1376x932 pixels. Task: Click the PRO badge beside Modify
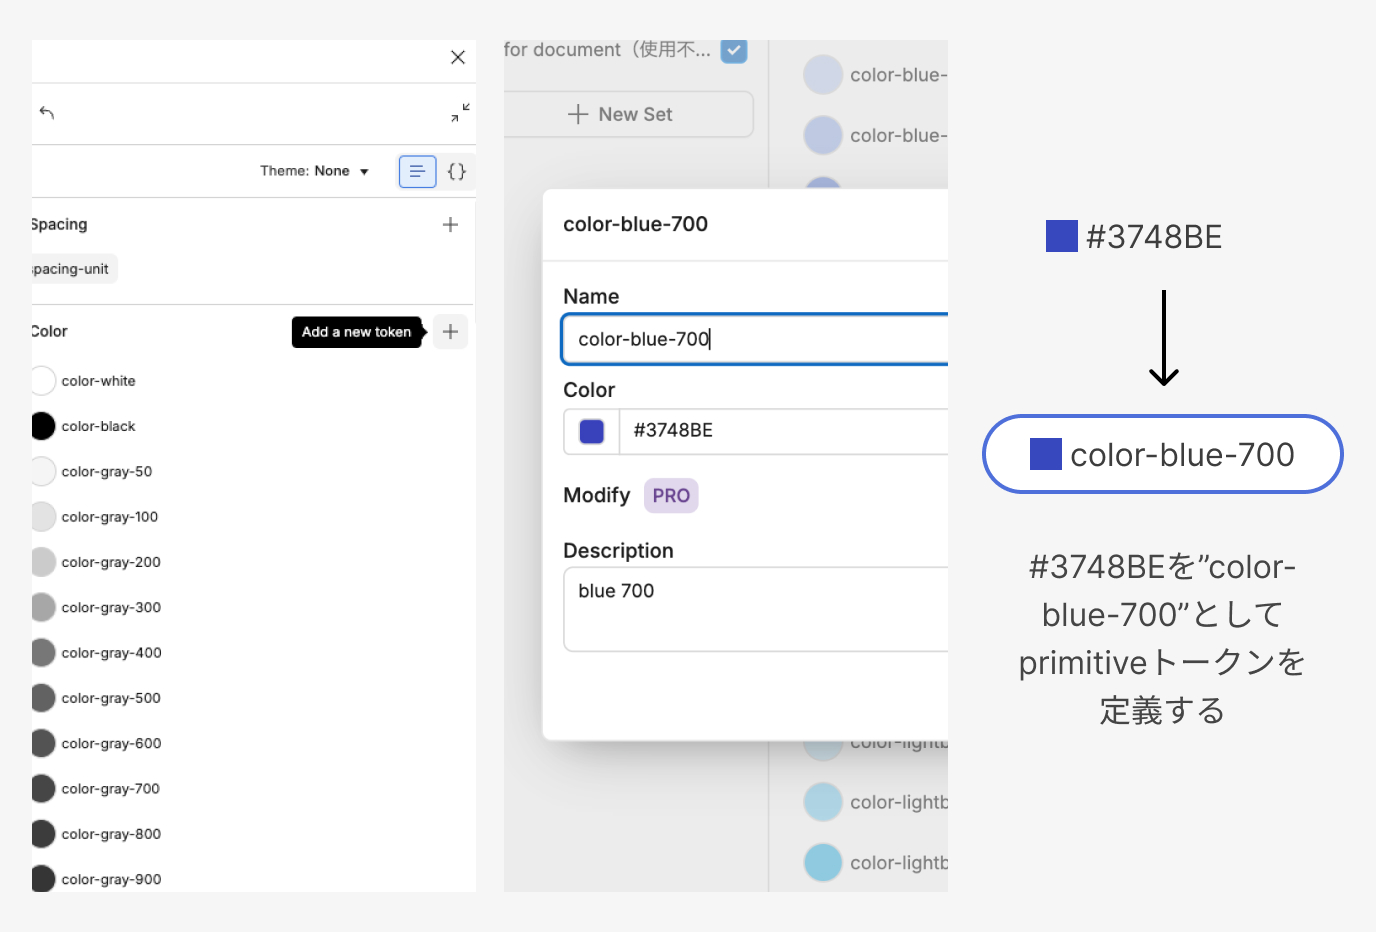pyautogui.click(x=671, y=496)
